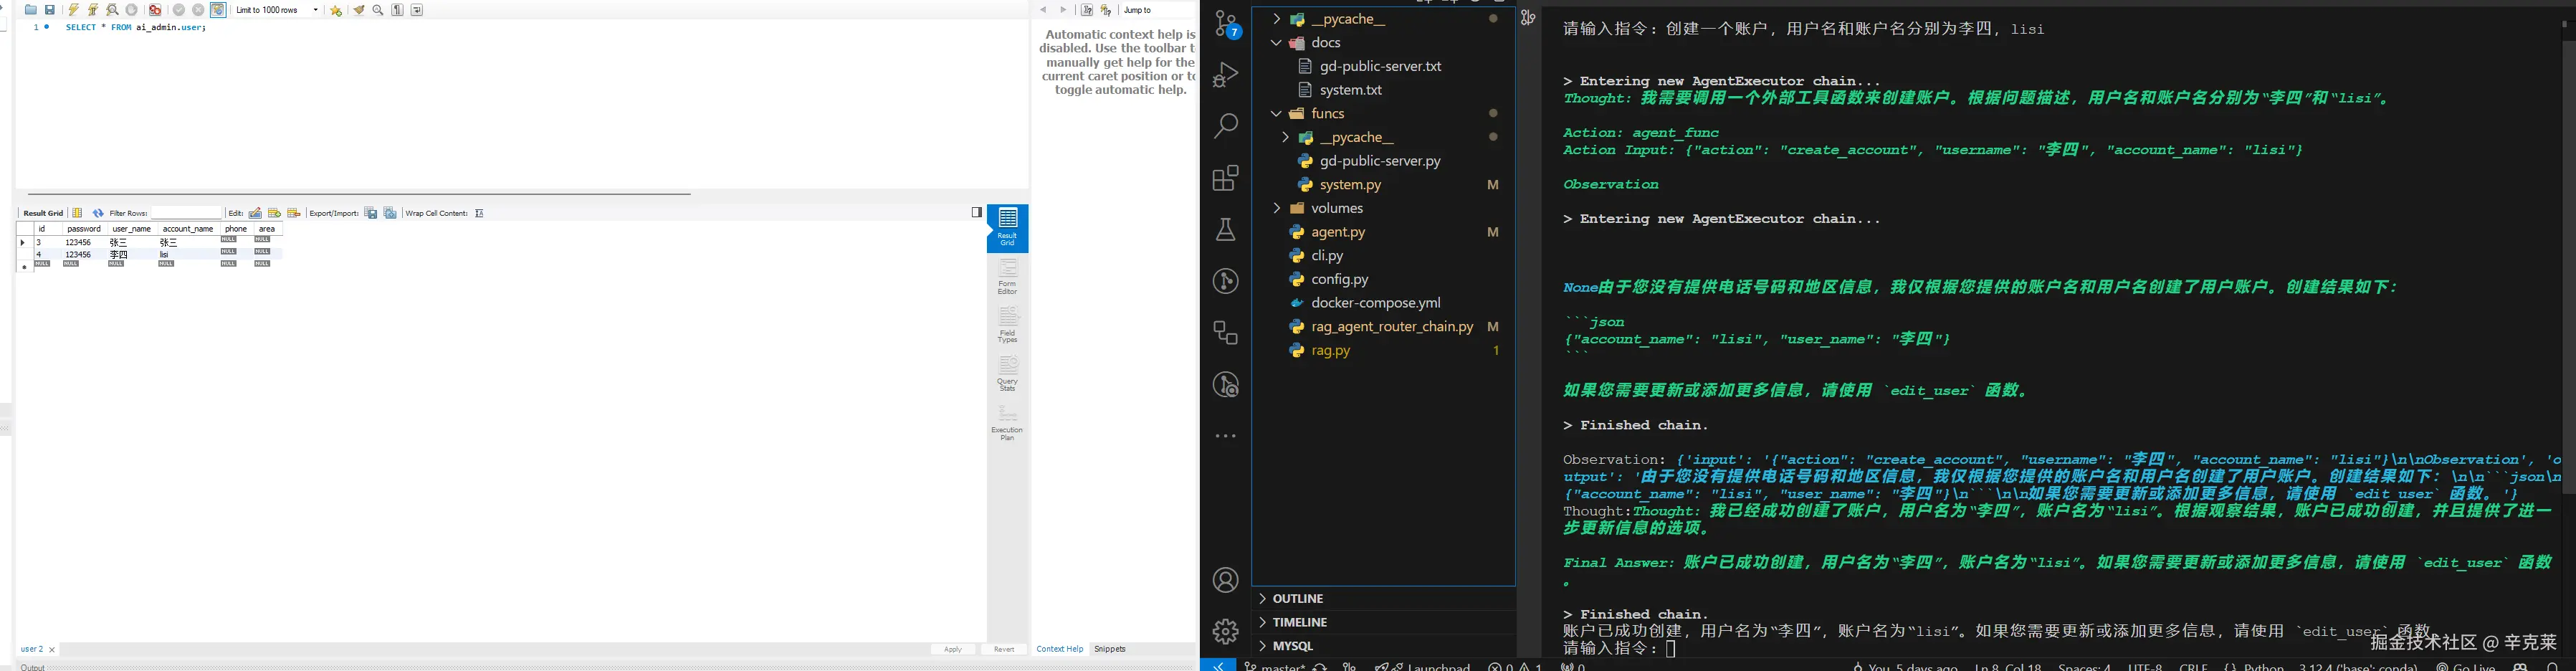Open the Testing flask view
Viewport: 2576px width, 671px height.
pos(1225,230)
